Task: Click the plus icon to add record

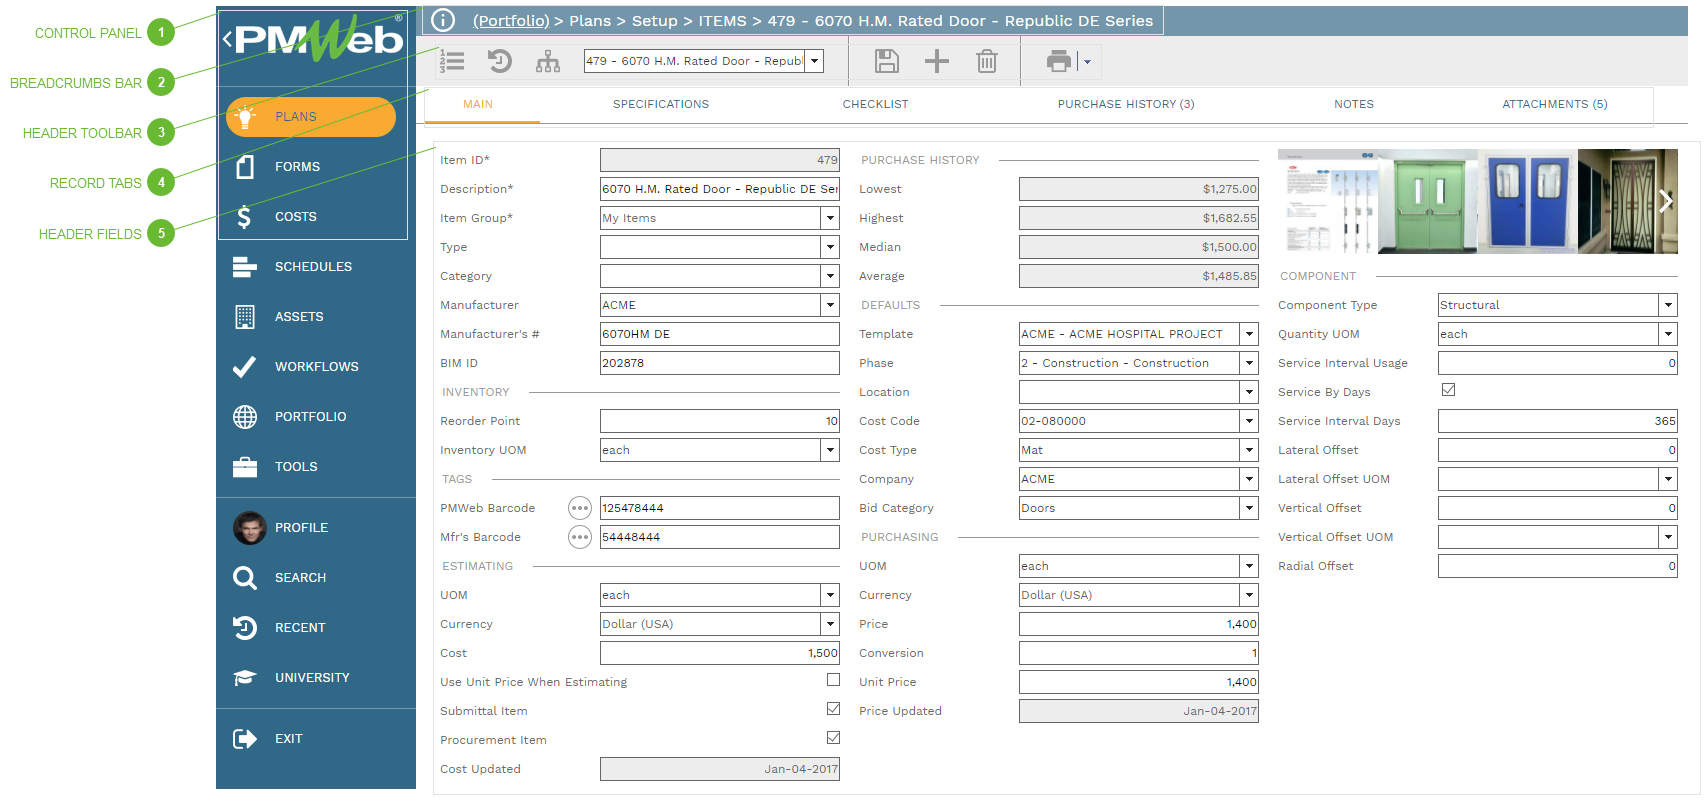Action: [936, 62]
